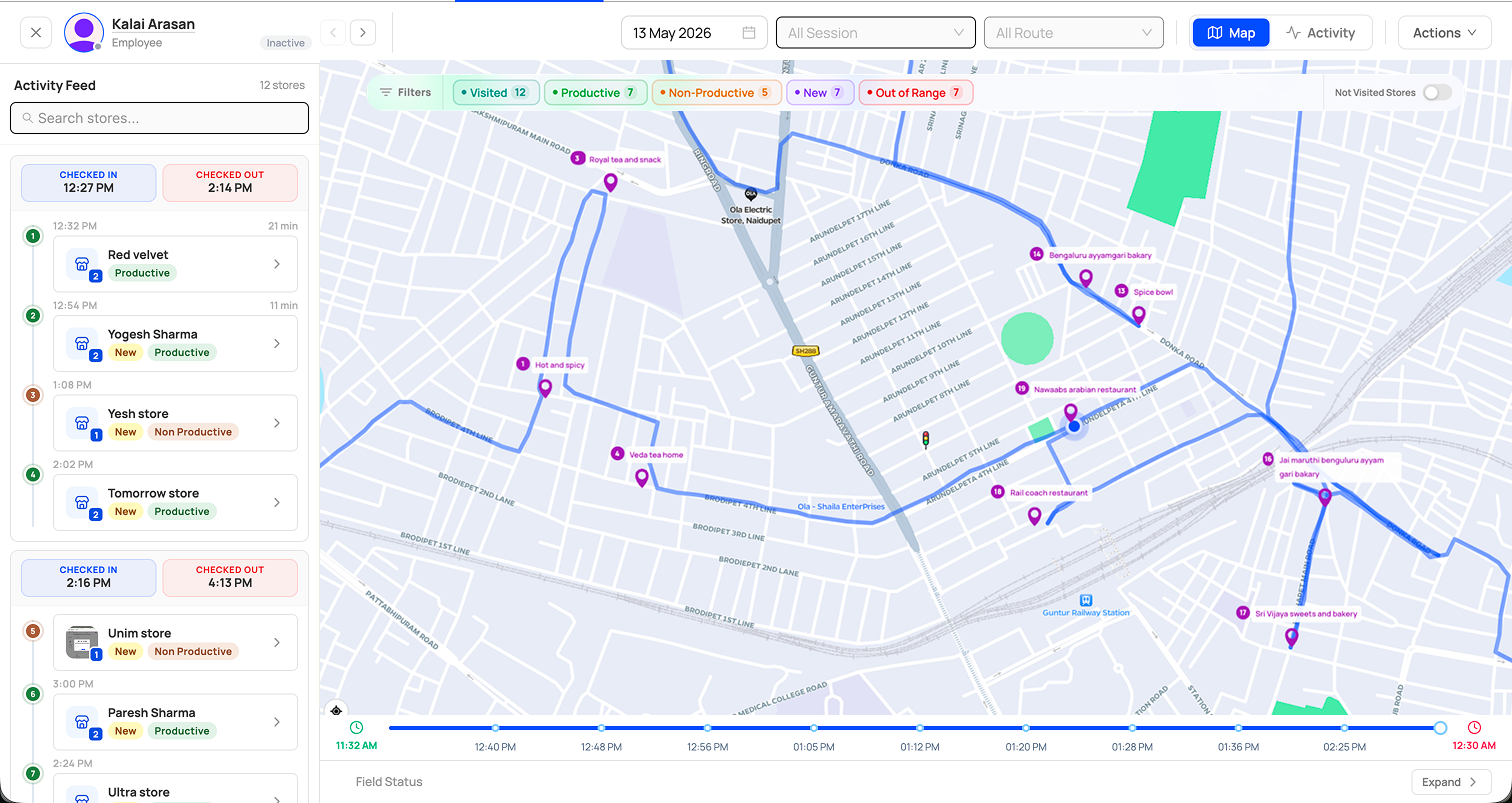Click traffic light icon on map
1512x803 pixels.
[926, 439]
